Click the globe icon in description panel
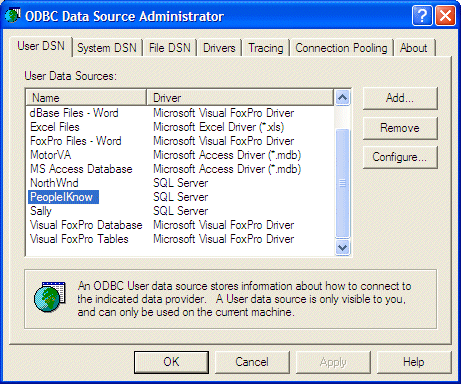Image resolution: width=461 pixels, height=384 pixels. click(50, 297)
